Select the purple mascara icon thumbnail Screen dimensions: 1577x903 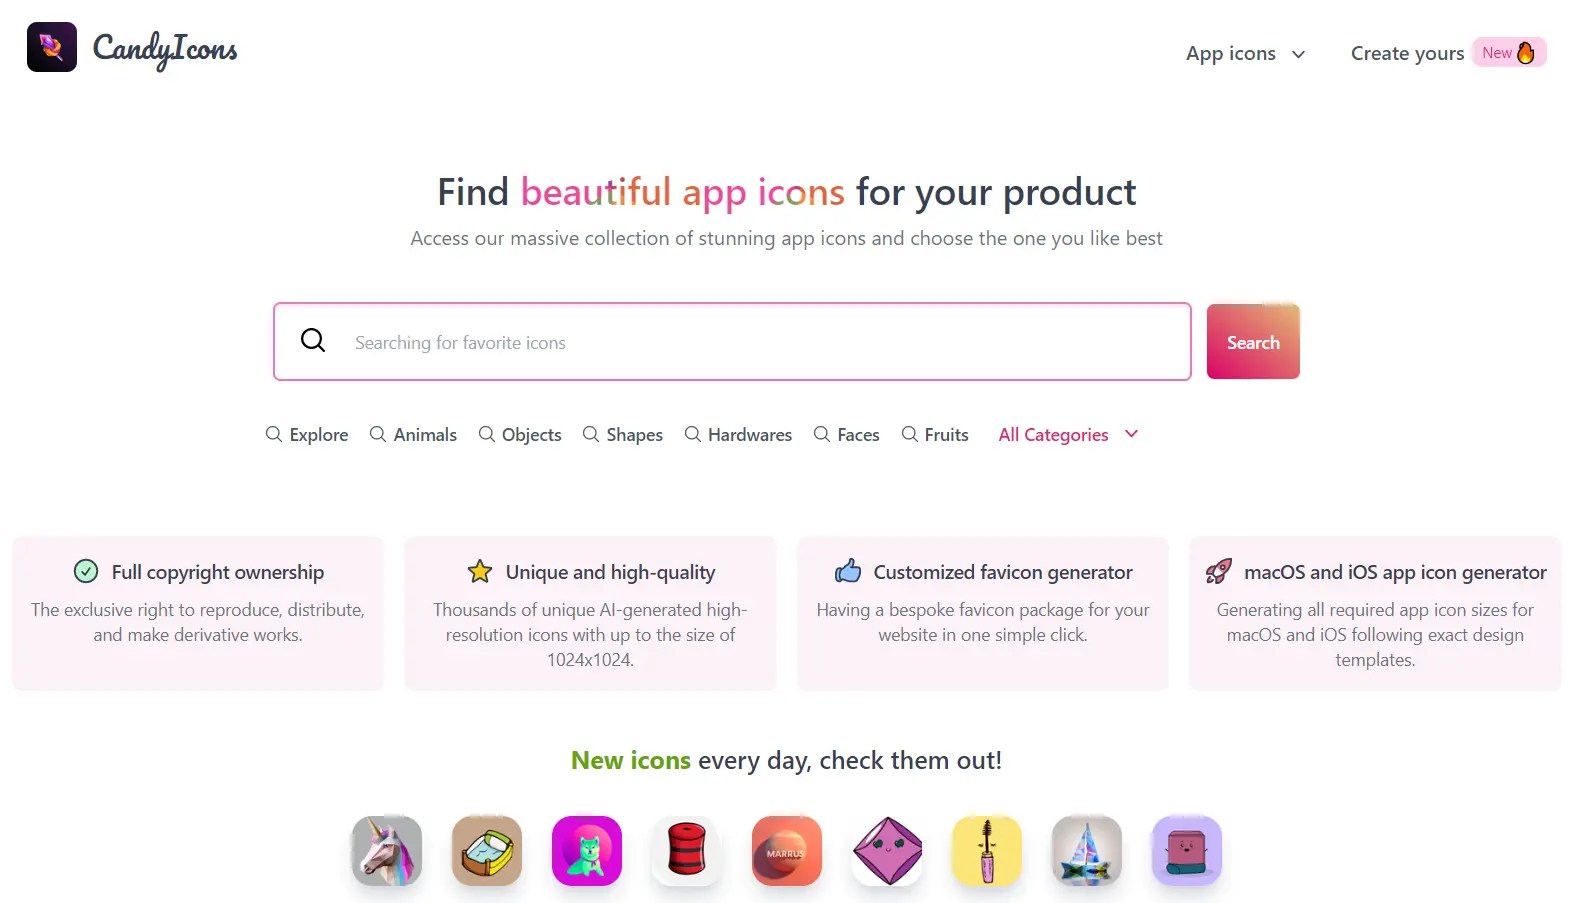coord(987,851)
